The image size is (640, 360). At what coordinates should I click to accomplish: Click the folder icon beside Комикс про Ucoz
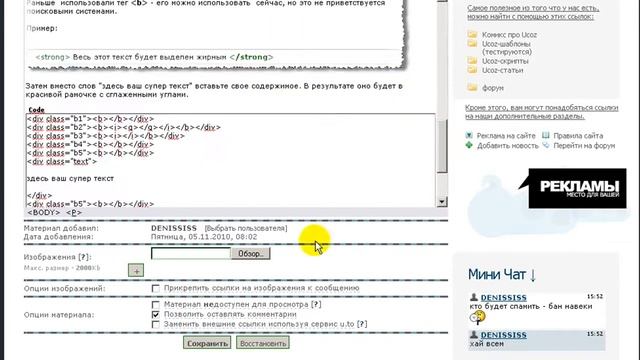click(472, 35)
